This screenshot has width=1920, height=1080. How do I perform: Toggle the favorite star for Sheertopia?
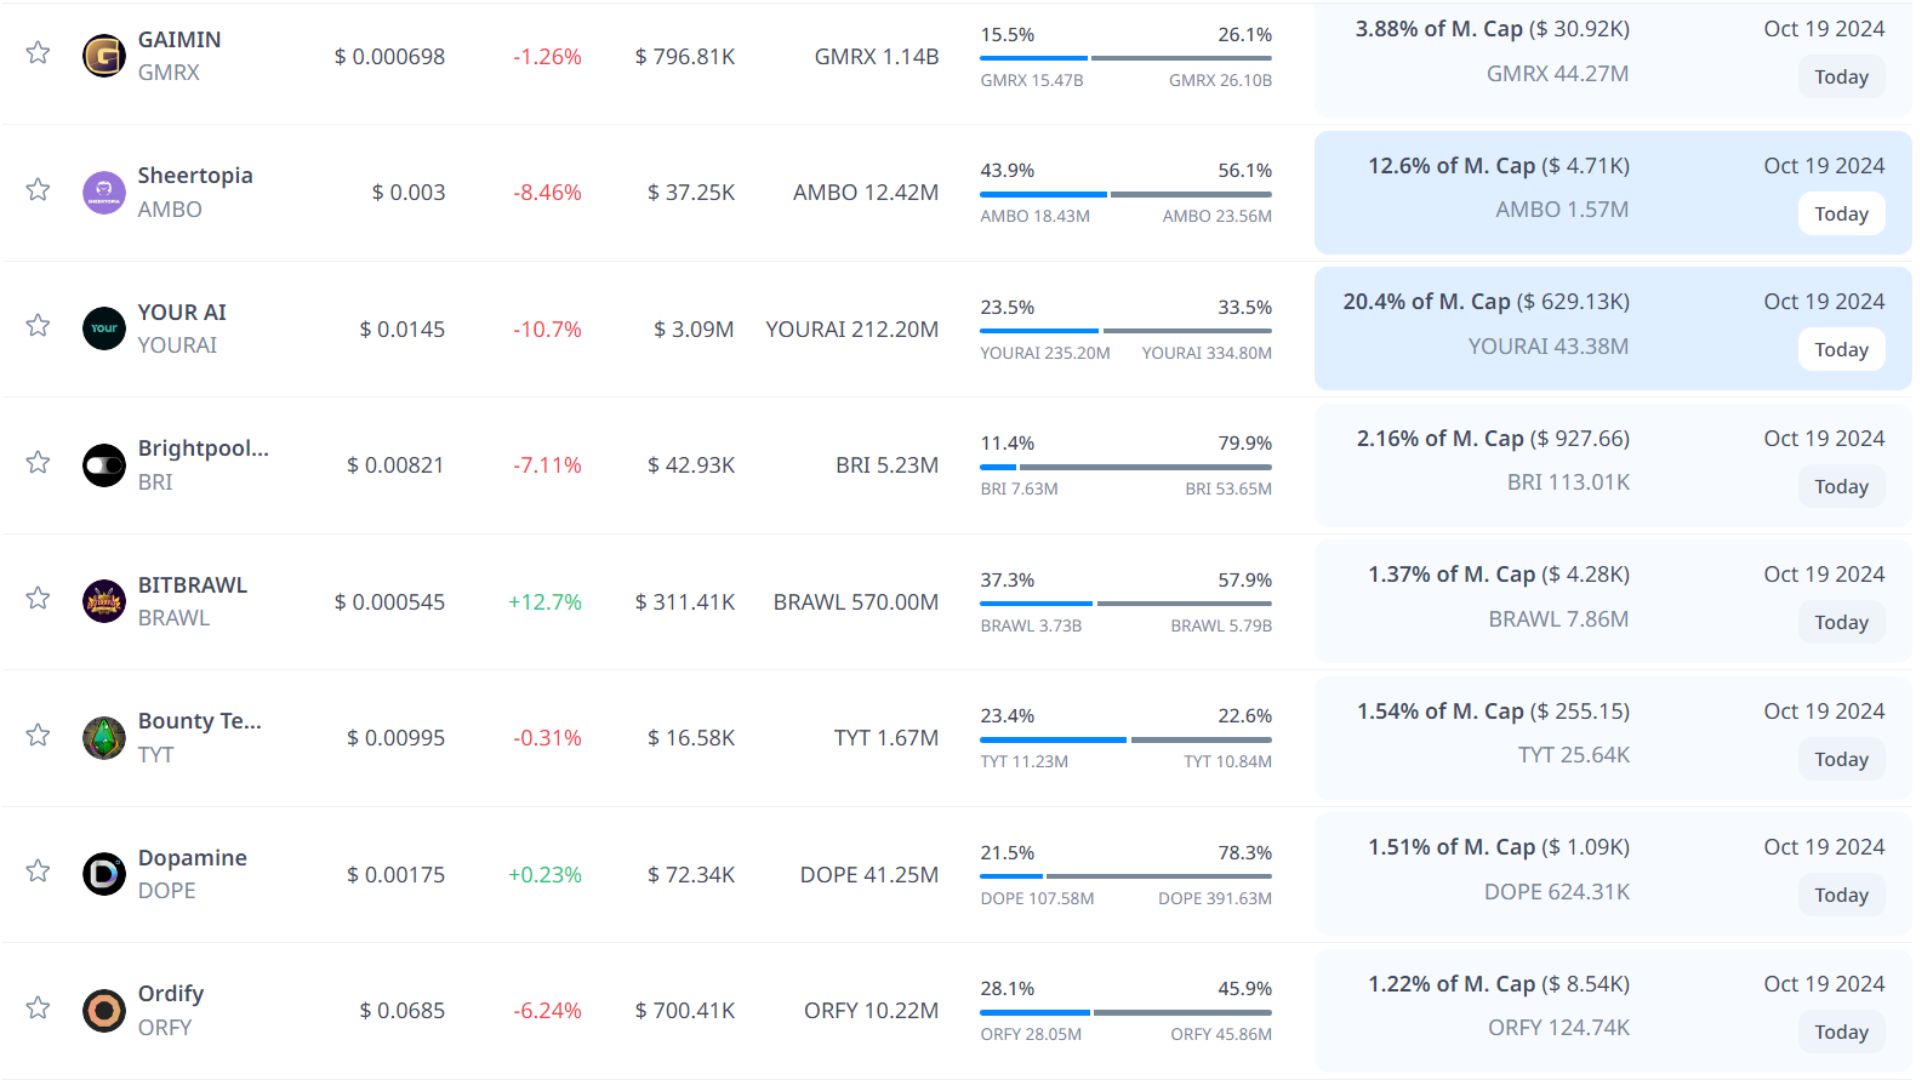[x=38, y=189]
